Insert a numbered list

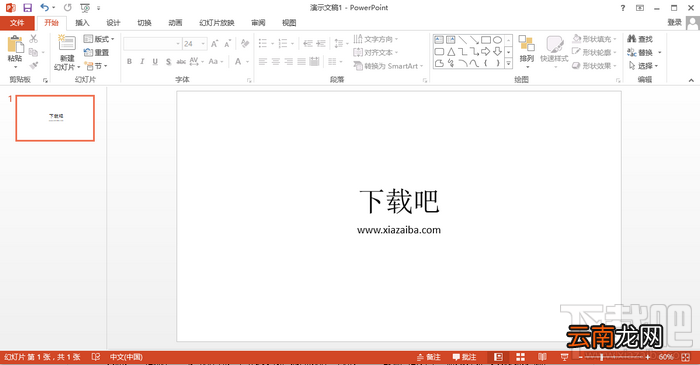click(283, 43)
